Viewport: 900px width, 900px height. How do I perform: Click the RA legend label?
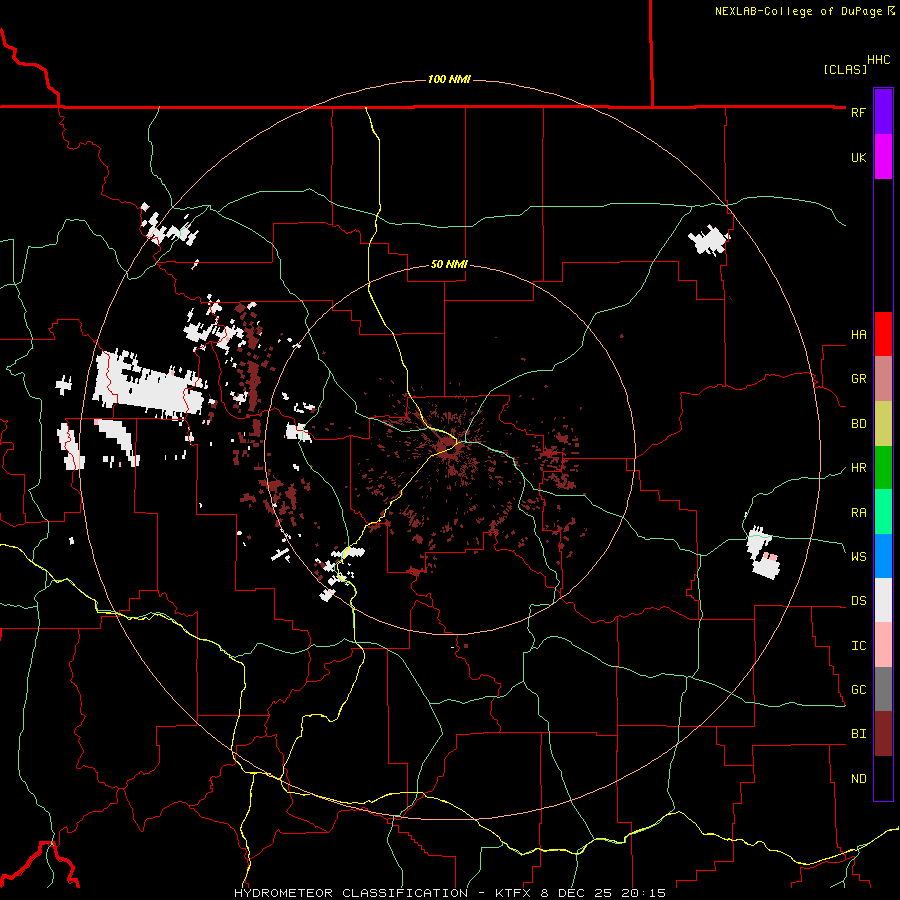pos(858,513)
